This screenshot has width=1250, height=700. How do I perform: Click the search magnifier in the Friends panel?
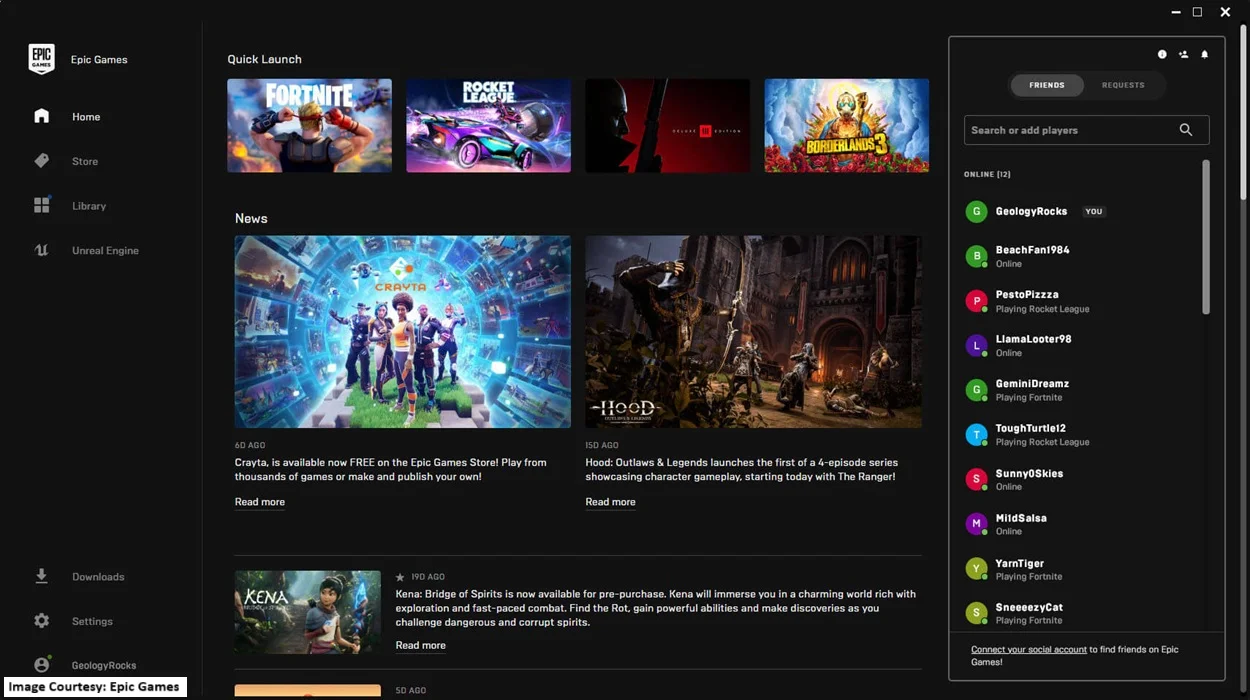(1186, 129)
